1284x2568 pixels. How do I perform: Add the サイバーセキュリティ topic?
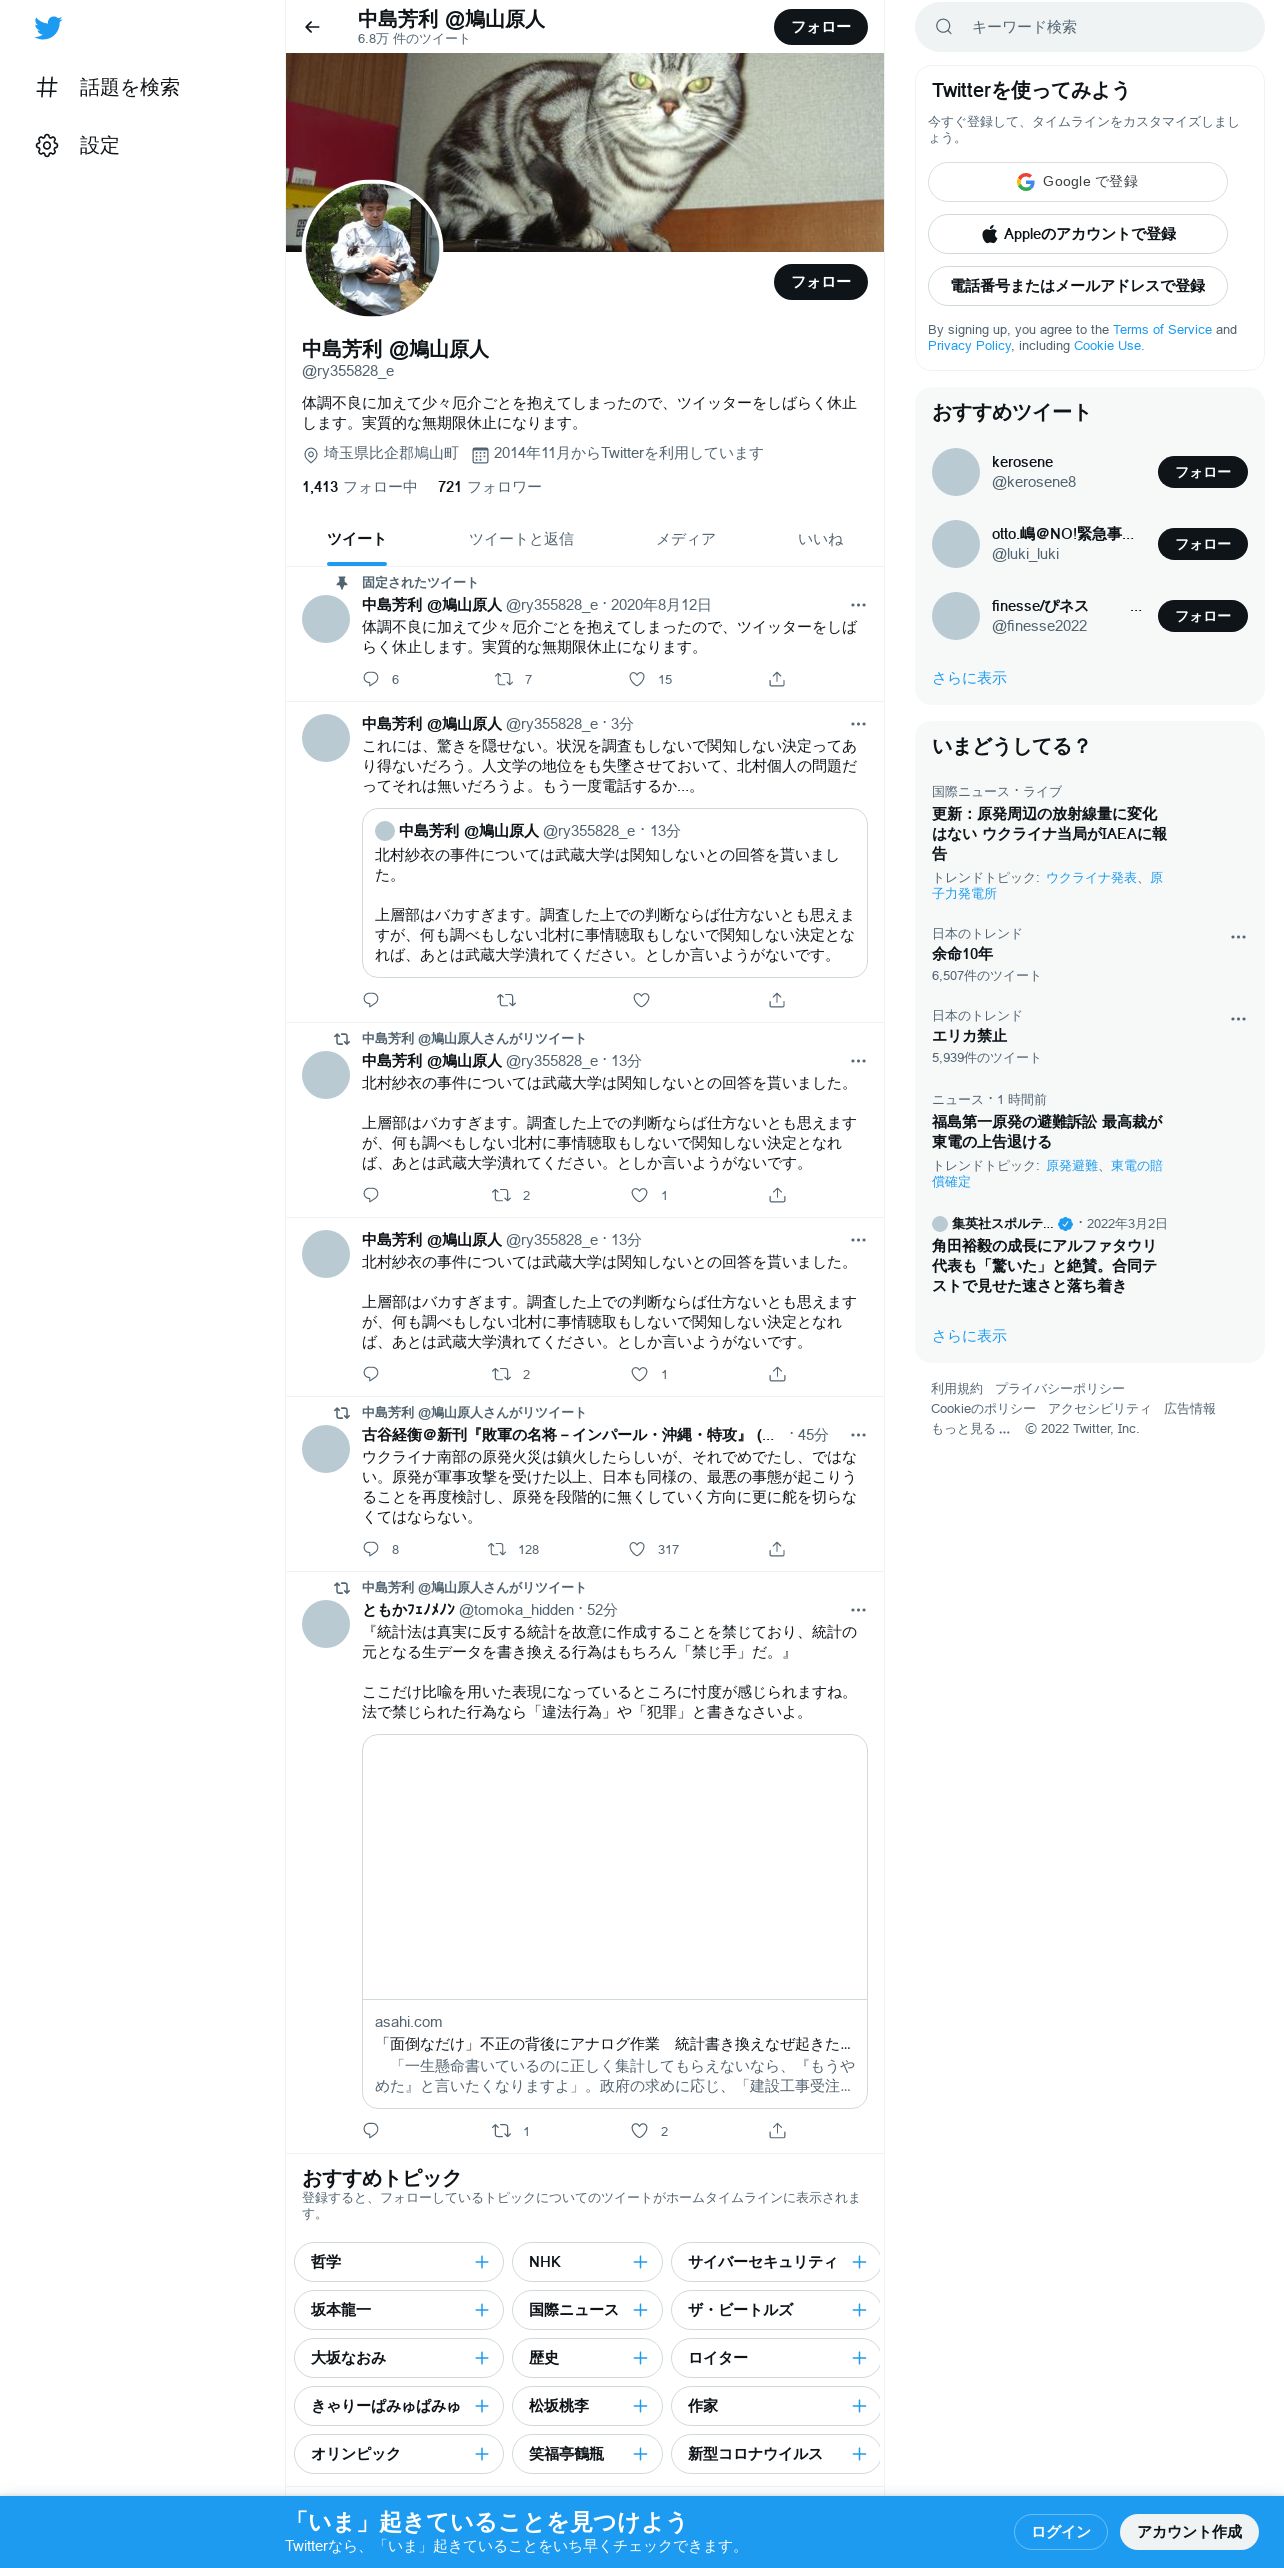pyautogui.click(x=859, y=2262)
